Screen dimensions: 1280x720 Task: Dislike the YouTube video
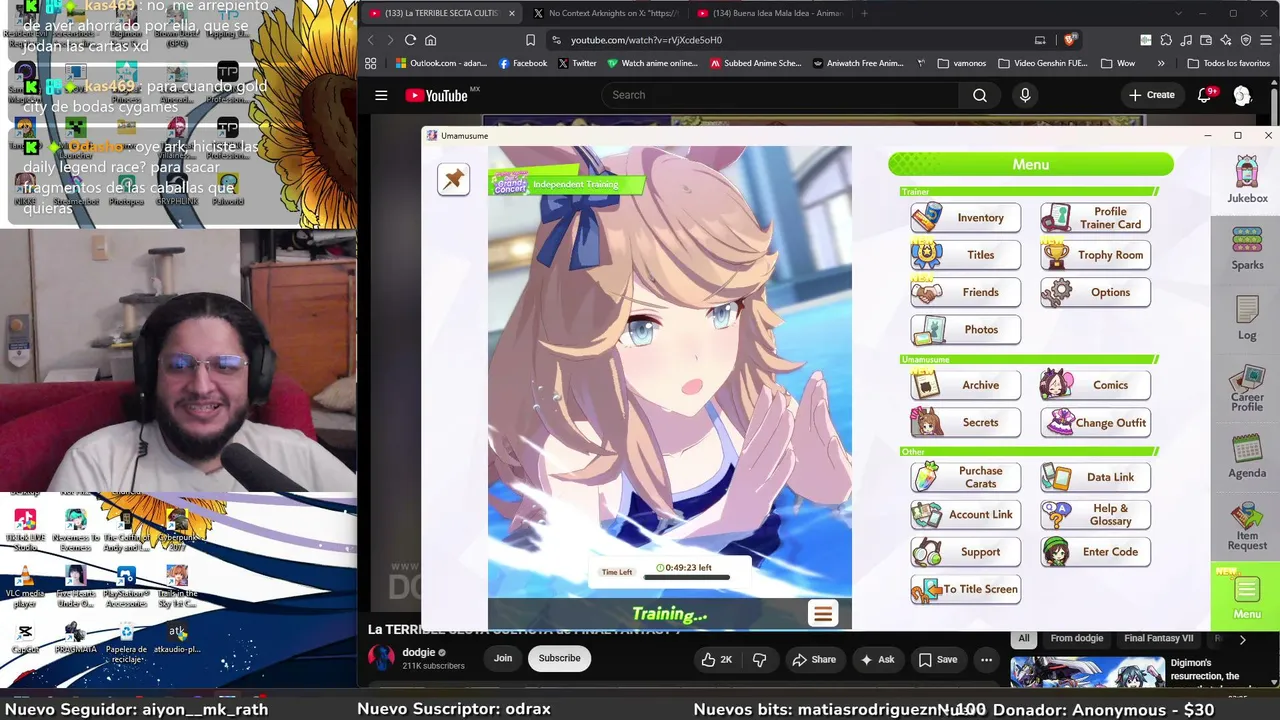(x=759, y=659)
